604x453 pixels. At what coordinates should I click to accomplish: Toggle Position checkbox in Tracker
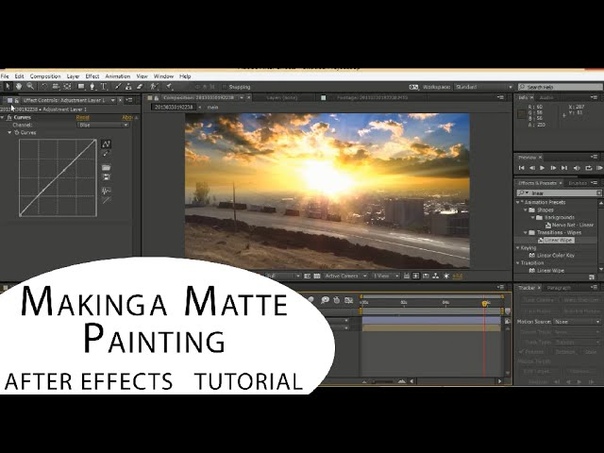point(522,352)
